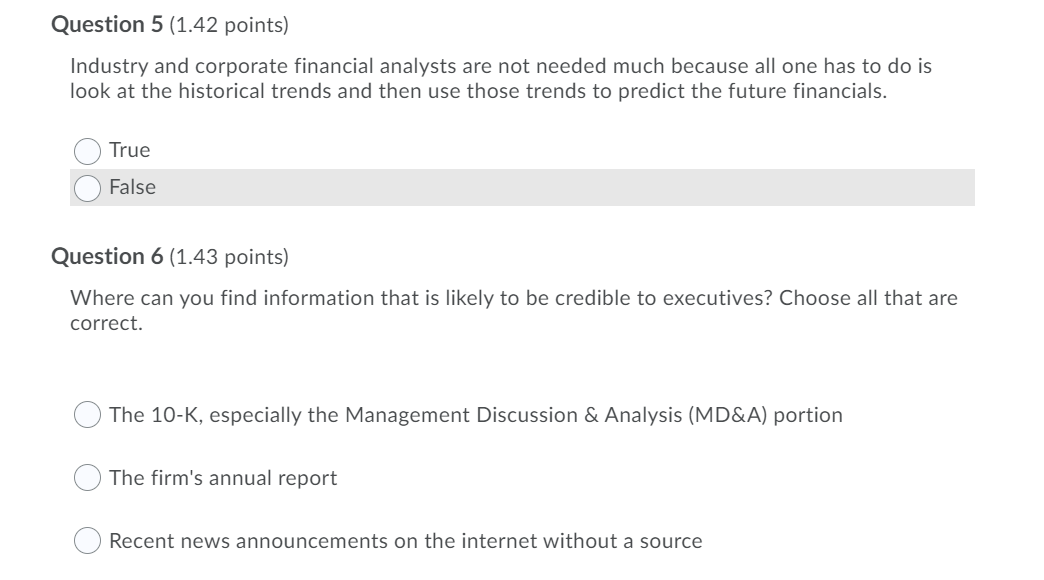Screen dimensions: 1044x580
Task: Click the radio beside the annual report choice
Action: (87, 477)
